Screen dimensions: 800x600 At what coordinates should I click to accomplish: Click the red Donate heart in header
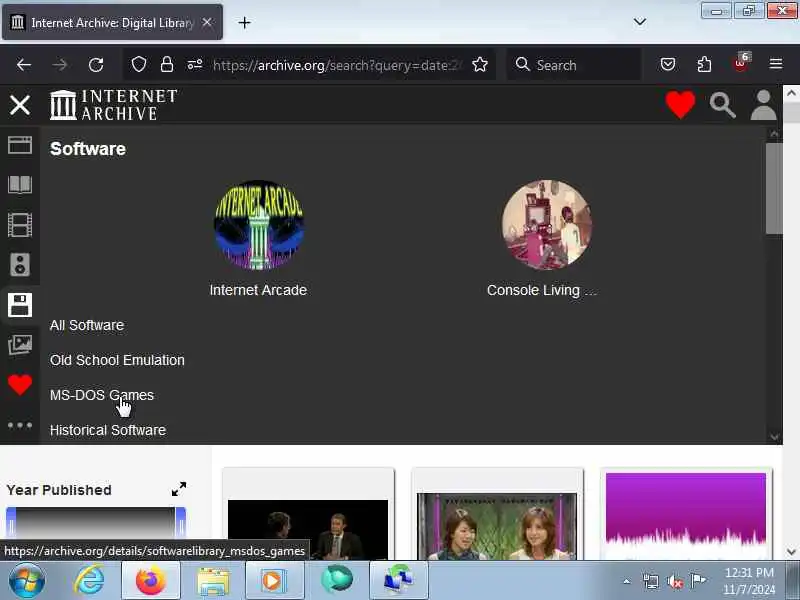680,105
